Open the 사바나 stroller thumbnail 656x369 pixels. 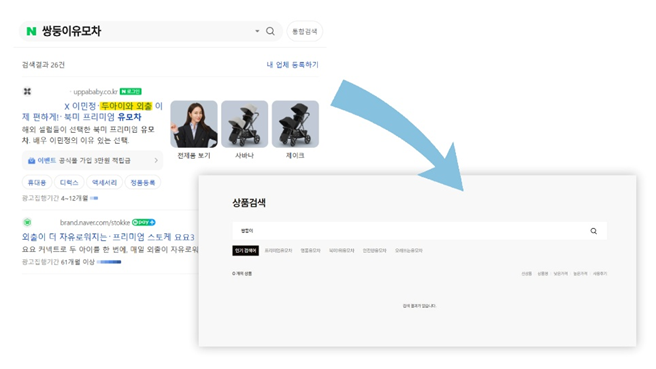click(x=244, y=124)
